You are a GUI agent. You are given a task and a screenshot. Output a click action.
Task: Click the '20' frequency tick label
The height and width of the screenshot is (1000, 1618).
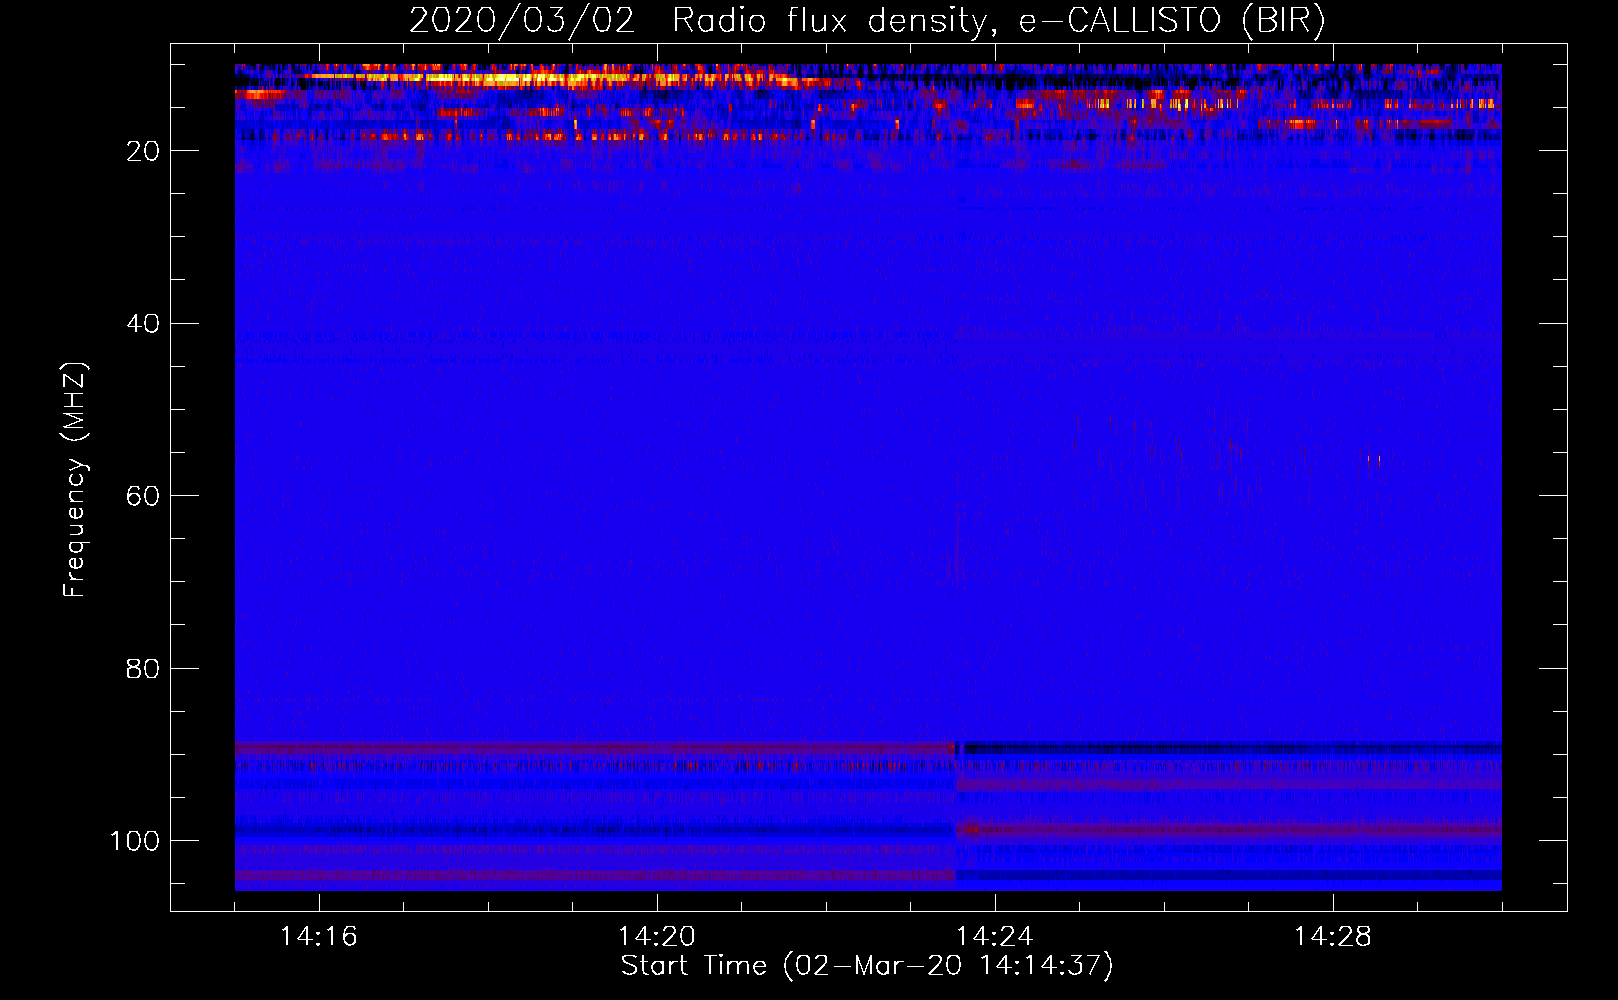pyautogui.click(x=143, y=151)
